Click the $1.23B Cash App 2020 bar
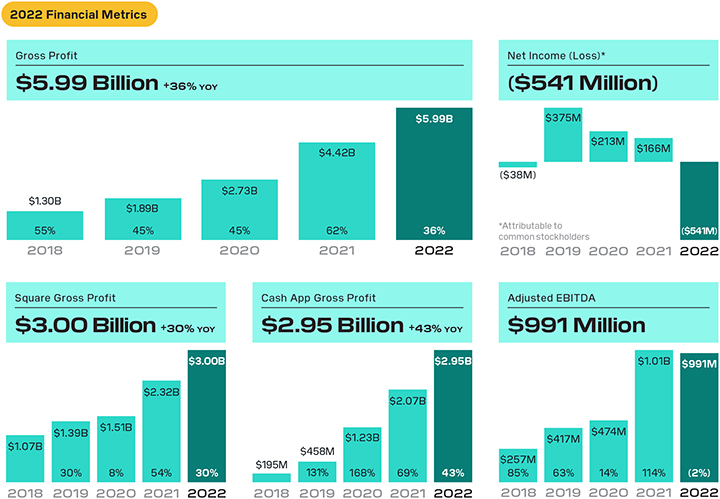Screen dimensions: 720x499 click(x=362, y=455)
